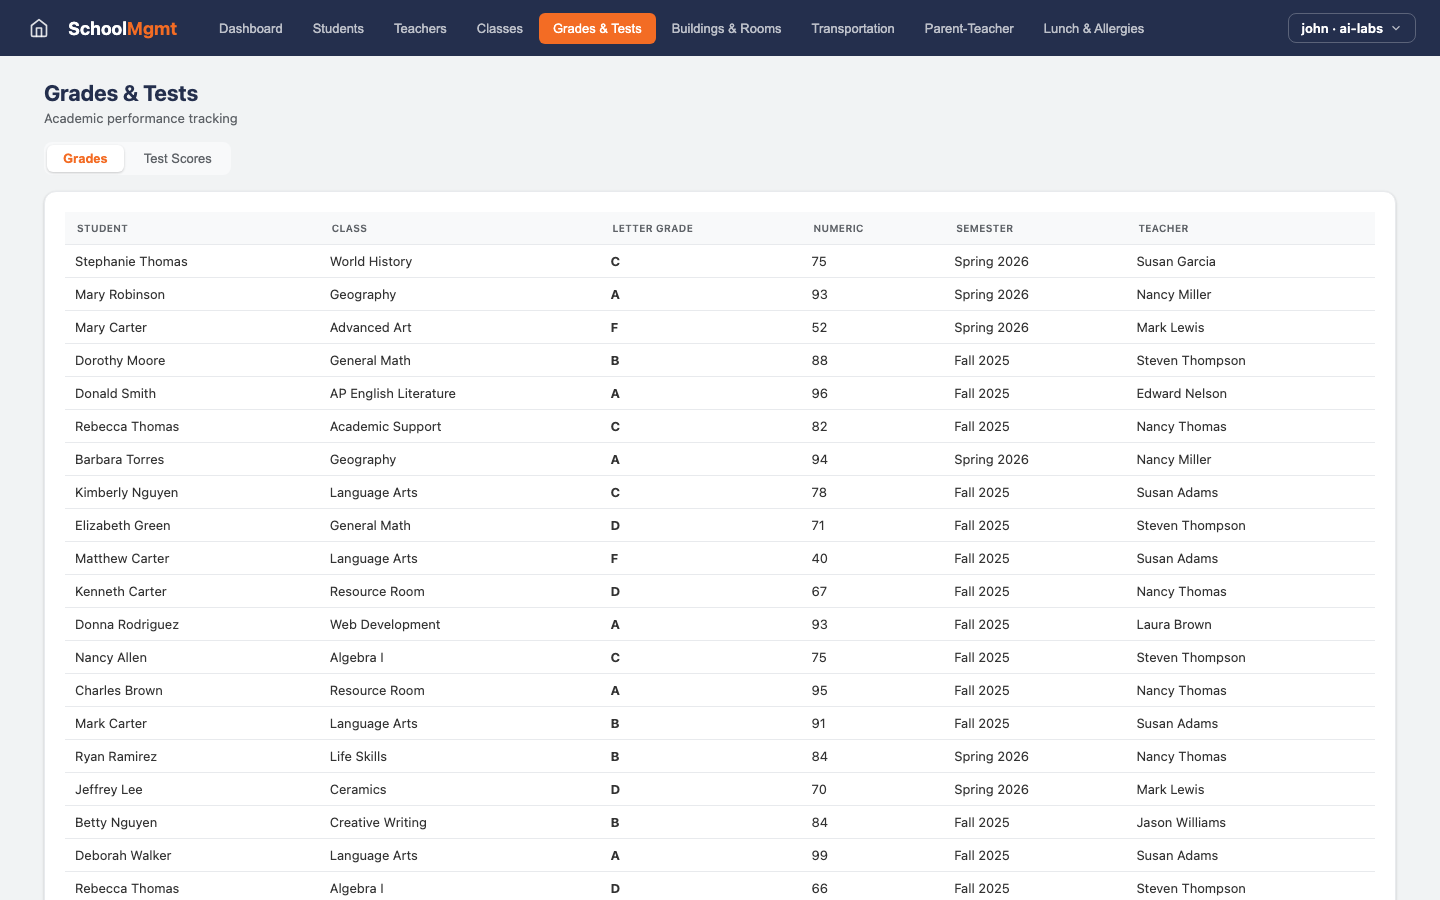This screenshot has height=900, width=1440.
Task: Select the row for Stephanie Thomas
Action: (400, 261)
